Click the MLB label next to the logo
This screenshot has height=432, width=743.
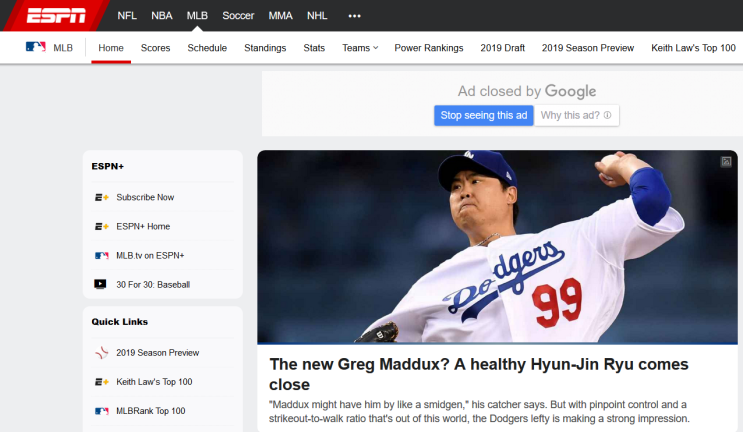pos(63,48)
